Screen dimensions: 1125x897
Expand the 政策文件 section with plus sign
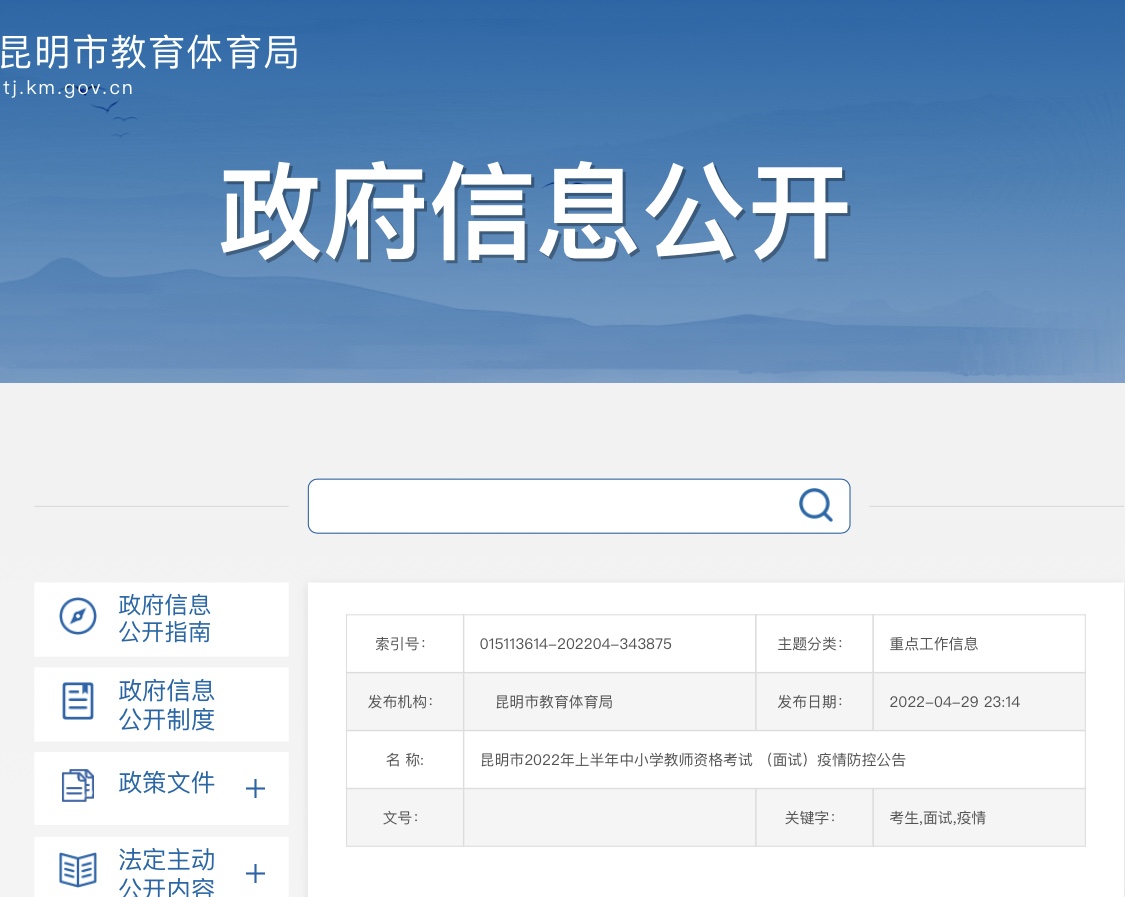[x=255, y=788]
